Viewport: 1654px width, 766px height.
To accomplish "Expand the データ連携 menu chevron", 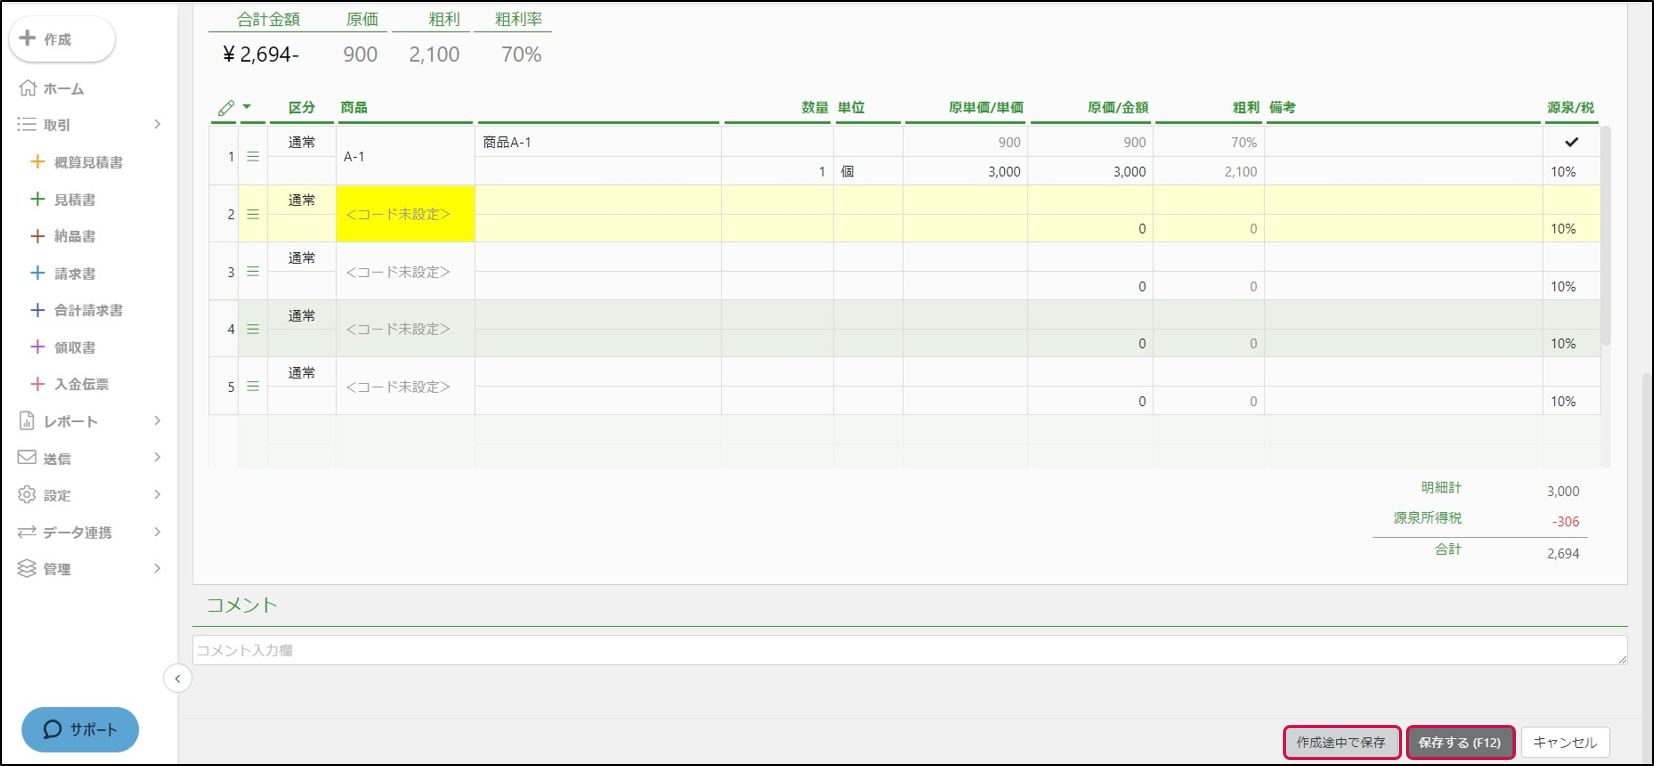I will point(157,531).
